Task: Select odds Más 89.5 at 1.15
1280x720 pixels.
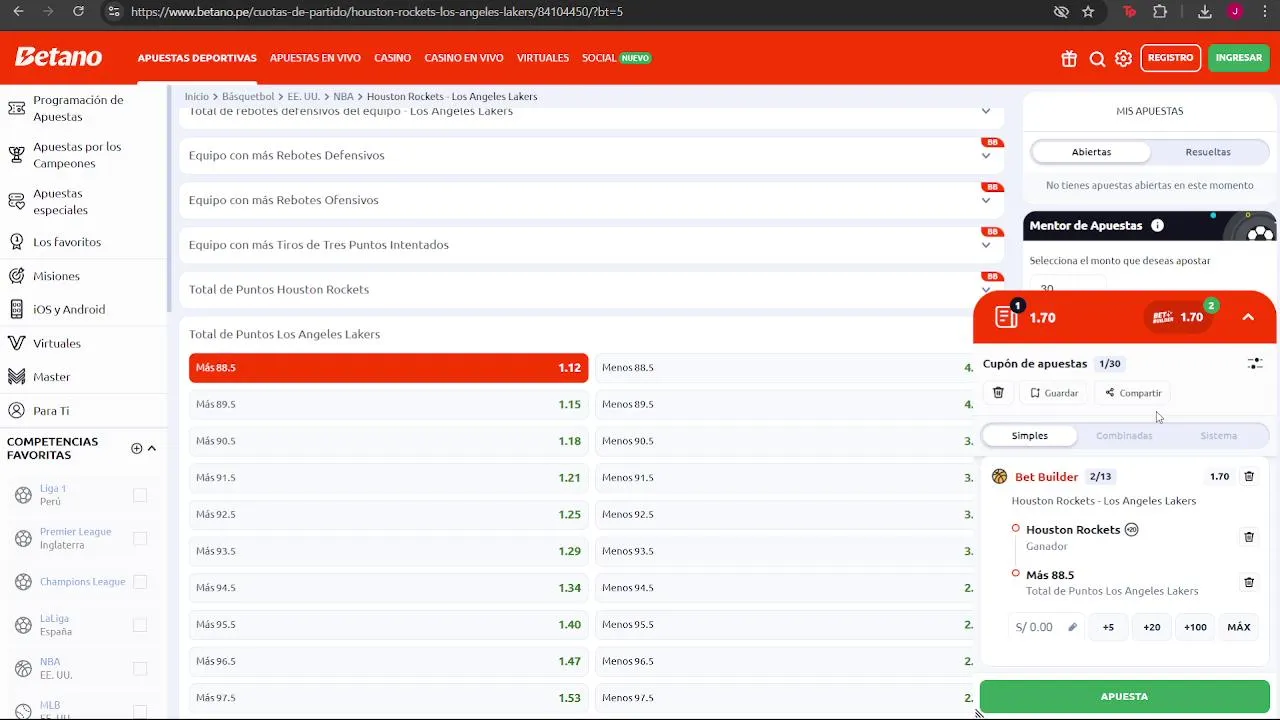Action: pos(388,404)
